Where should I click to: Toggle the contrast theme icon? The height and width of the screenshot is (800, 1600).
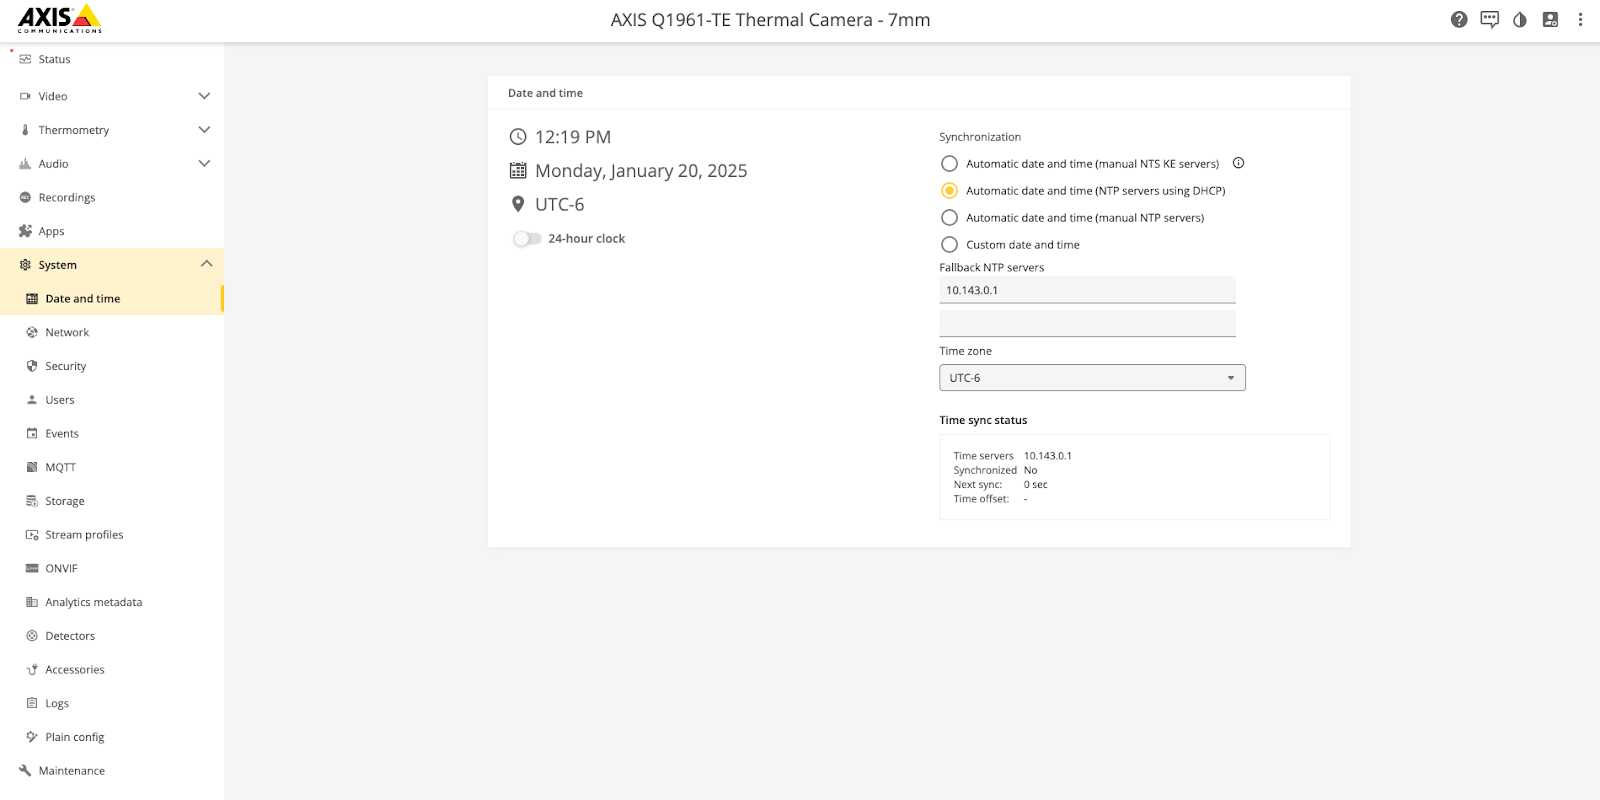(x=1520, y=20)
